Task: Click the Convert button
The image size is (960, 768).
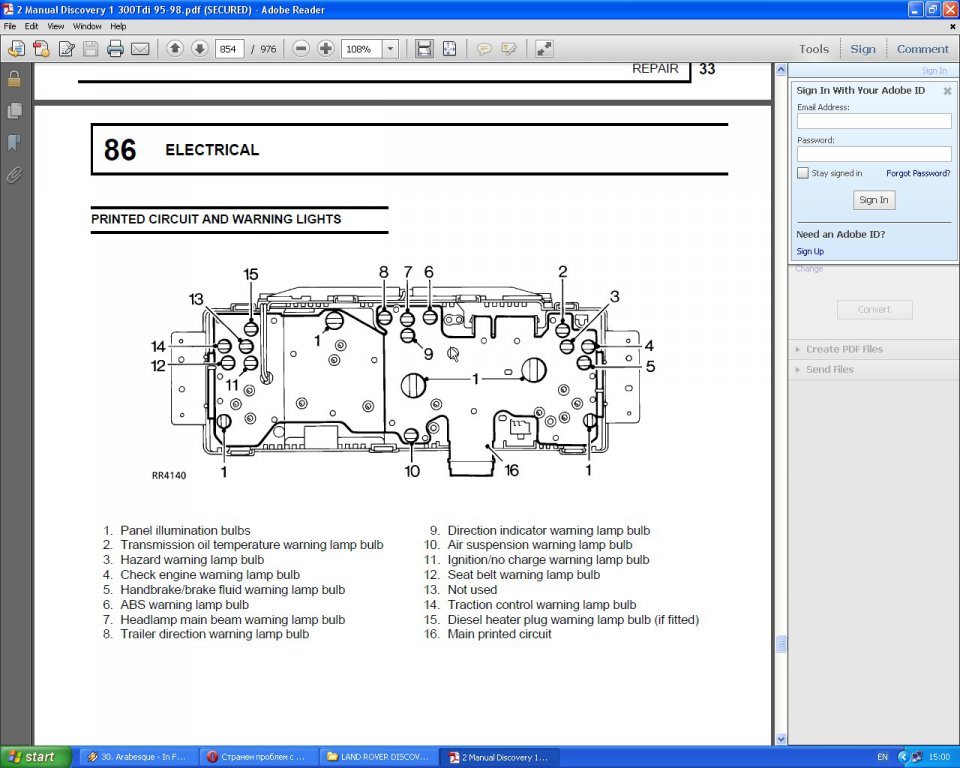Action: [x=874, y=309]
